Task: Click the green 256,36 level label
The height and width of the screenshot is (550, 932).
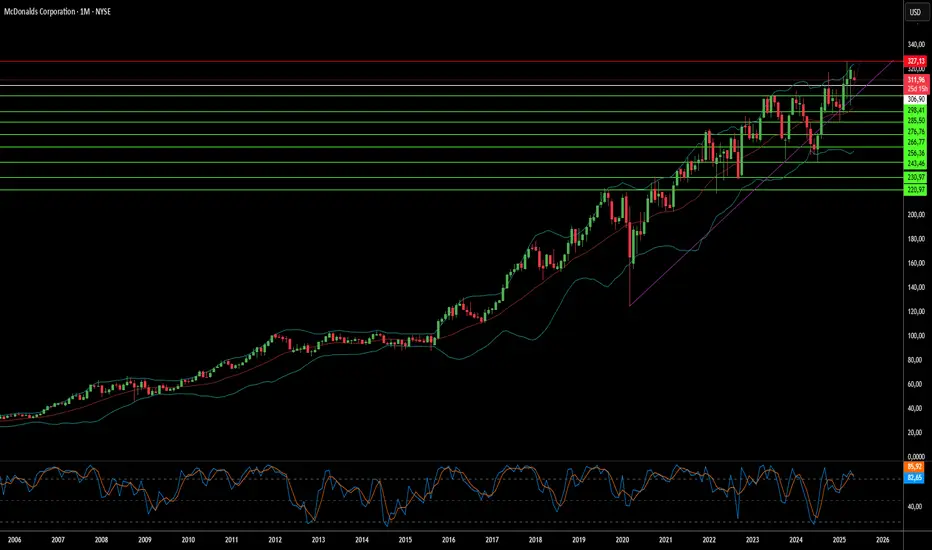Action: [914, 153]
